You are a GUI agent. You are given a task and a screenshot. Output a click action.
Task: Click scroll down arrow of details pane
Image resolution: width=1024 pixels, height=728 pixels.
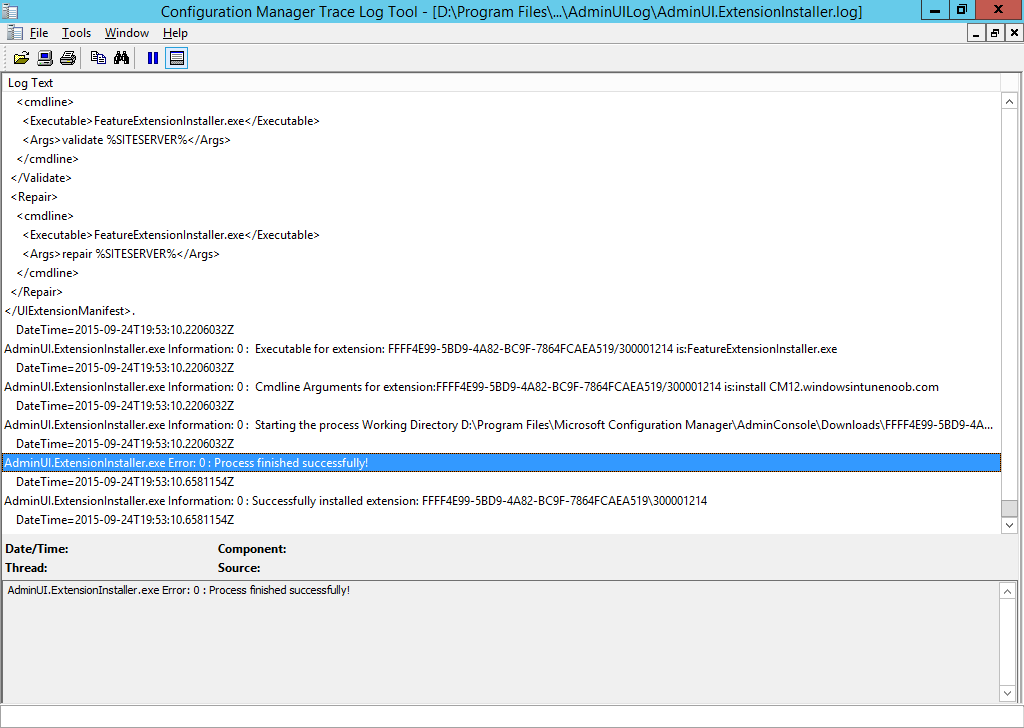click(x=1007, y=693)
